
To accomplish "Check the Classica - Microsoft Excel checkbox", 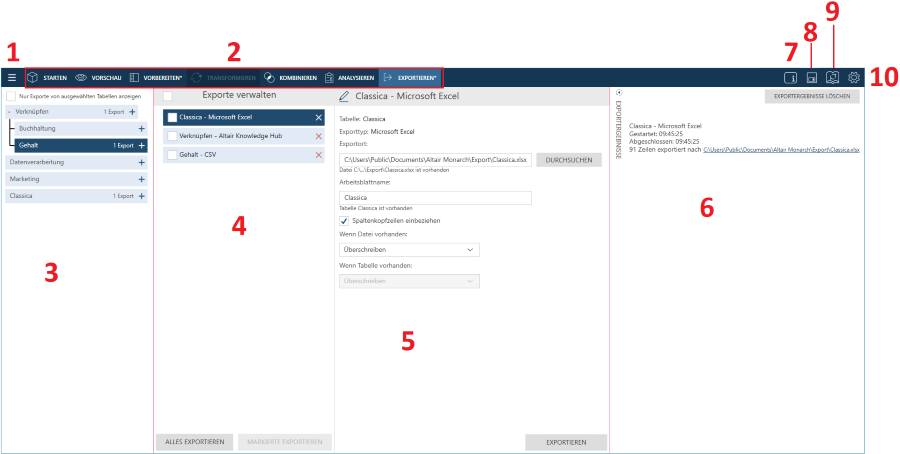I will coord(172,118).
